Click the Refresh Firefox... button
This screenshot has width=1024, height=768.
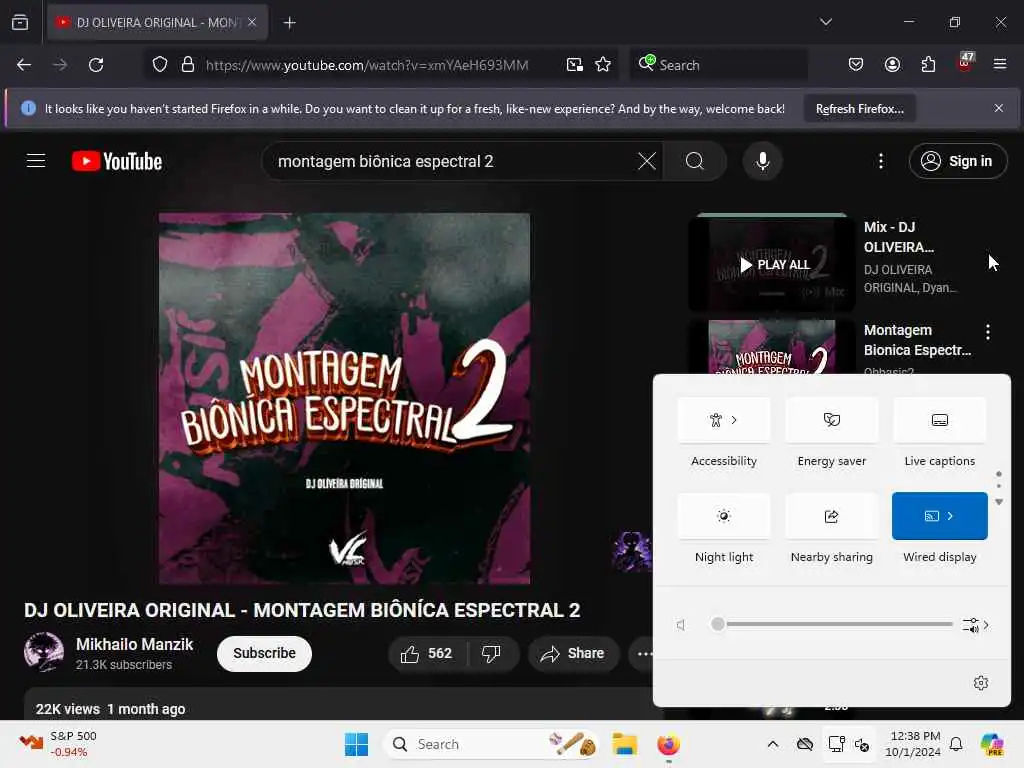coord(859,108)
